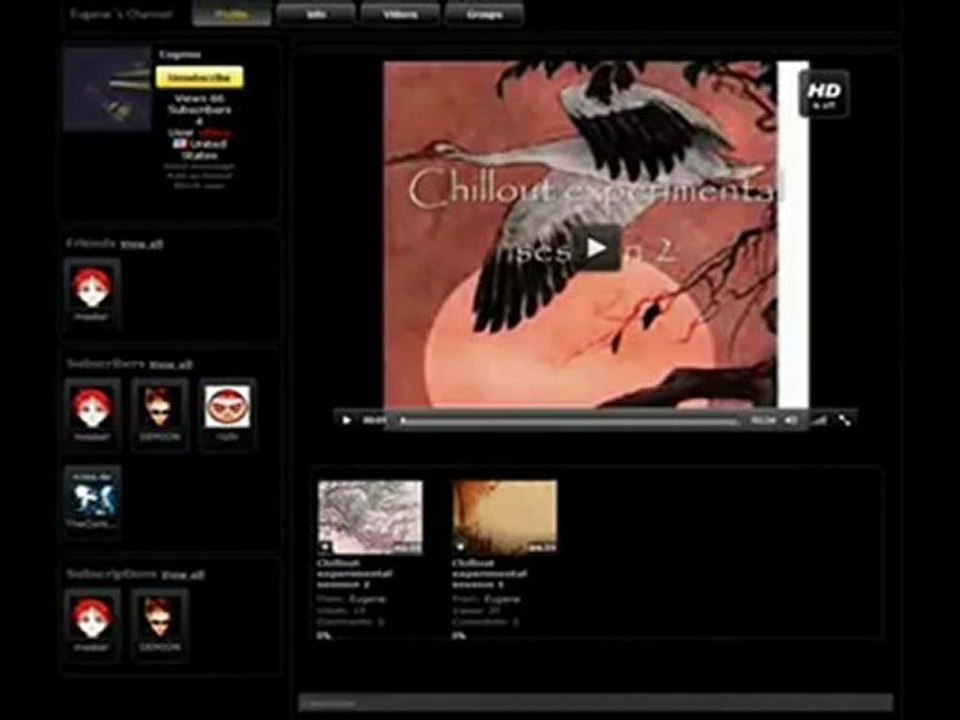
Task: Click the United States flag icon
Action: pyautogui.click(x=179, y=144)
